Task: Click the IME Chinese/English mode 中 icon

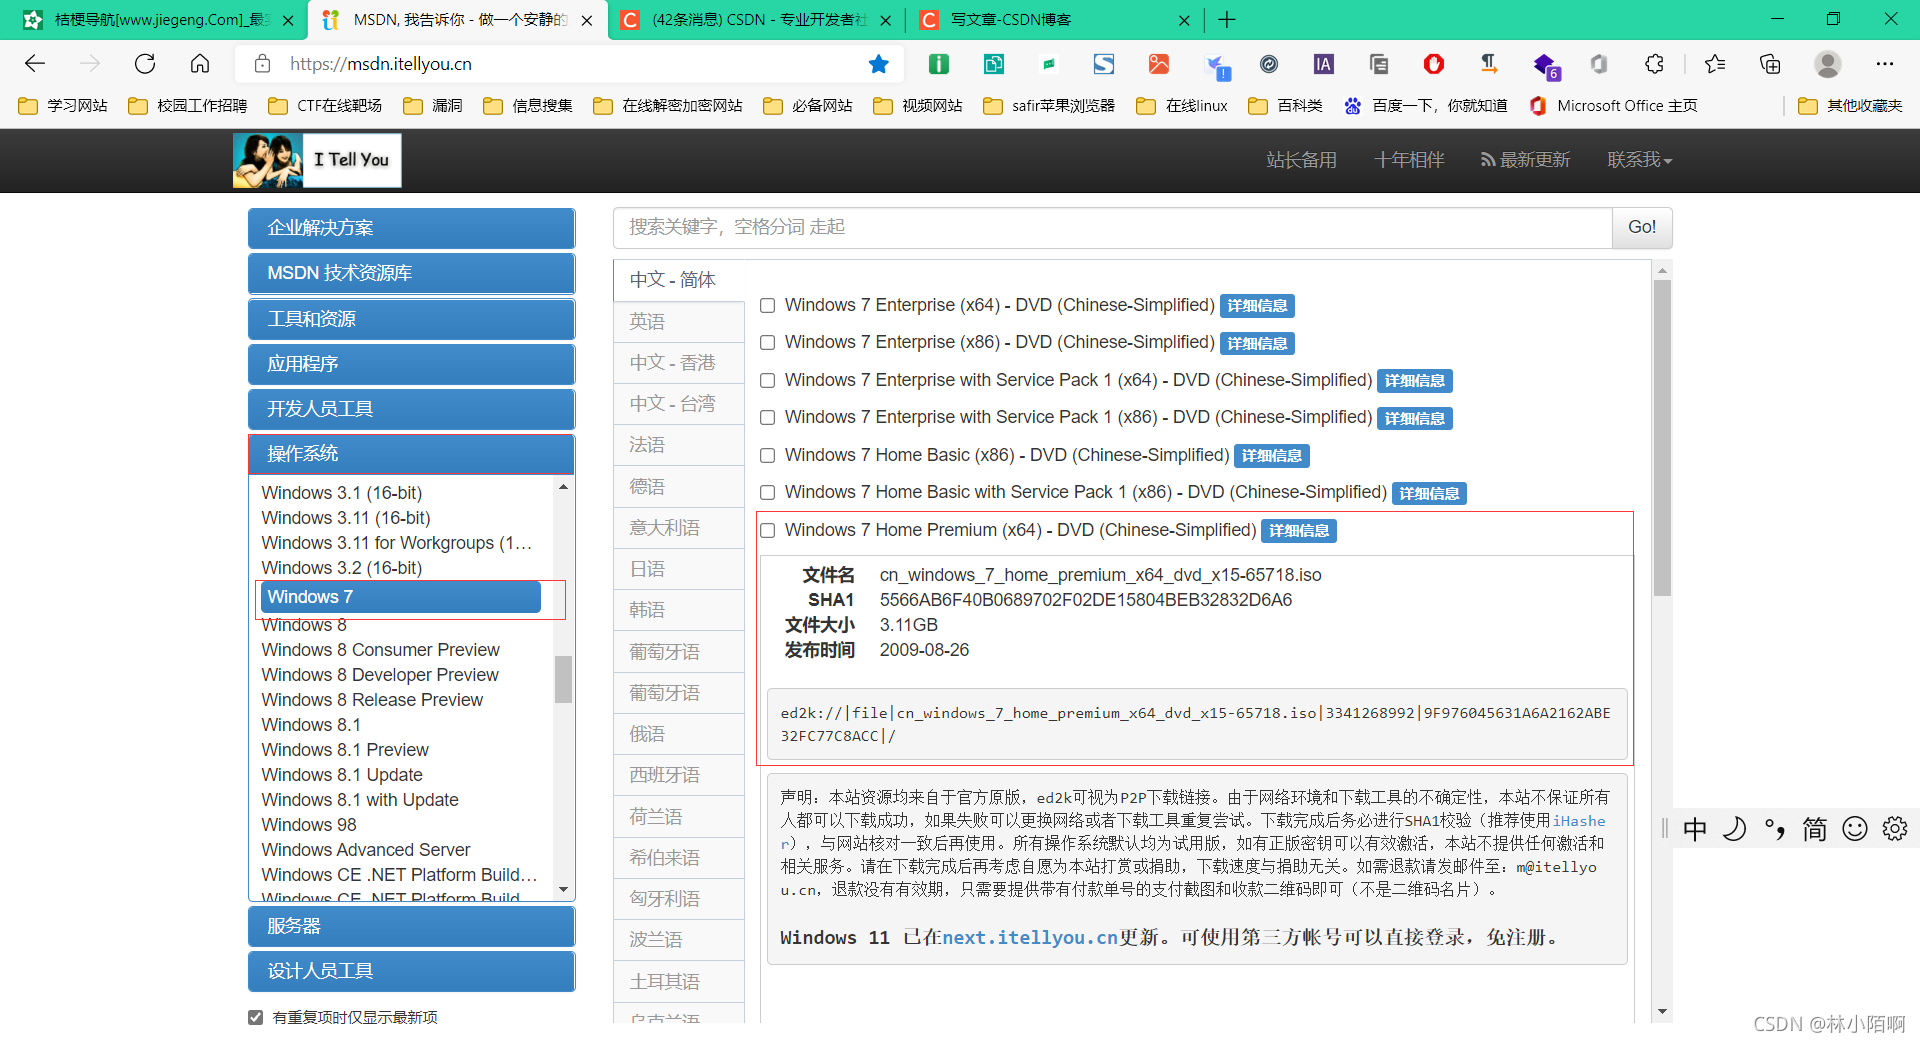Action: pos(1695,829)
